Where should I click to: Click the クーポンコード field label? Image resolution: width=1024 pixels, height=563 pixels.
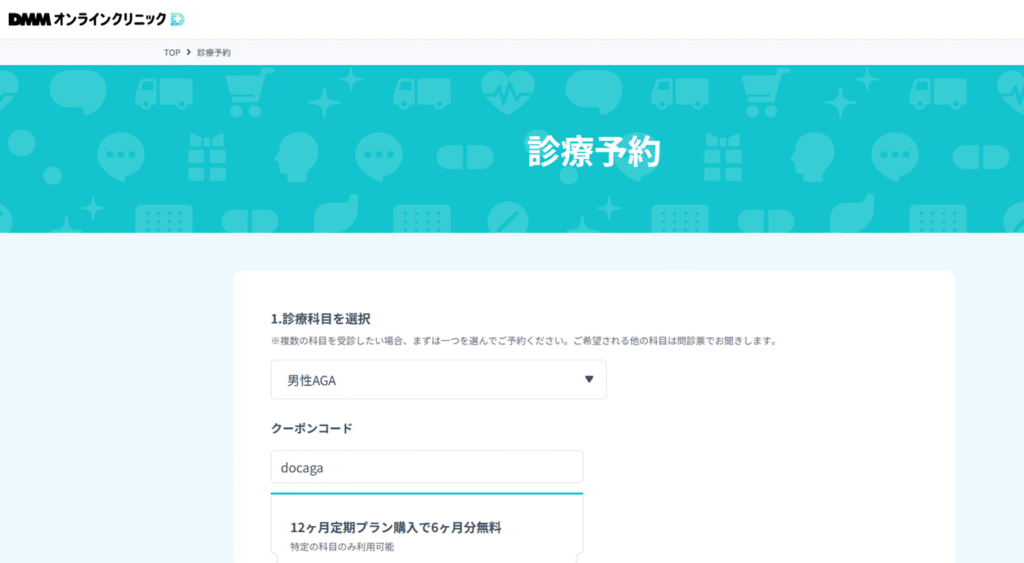pos(311,428)
